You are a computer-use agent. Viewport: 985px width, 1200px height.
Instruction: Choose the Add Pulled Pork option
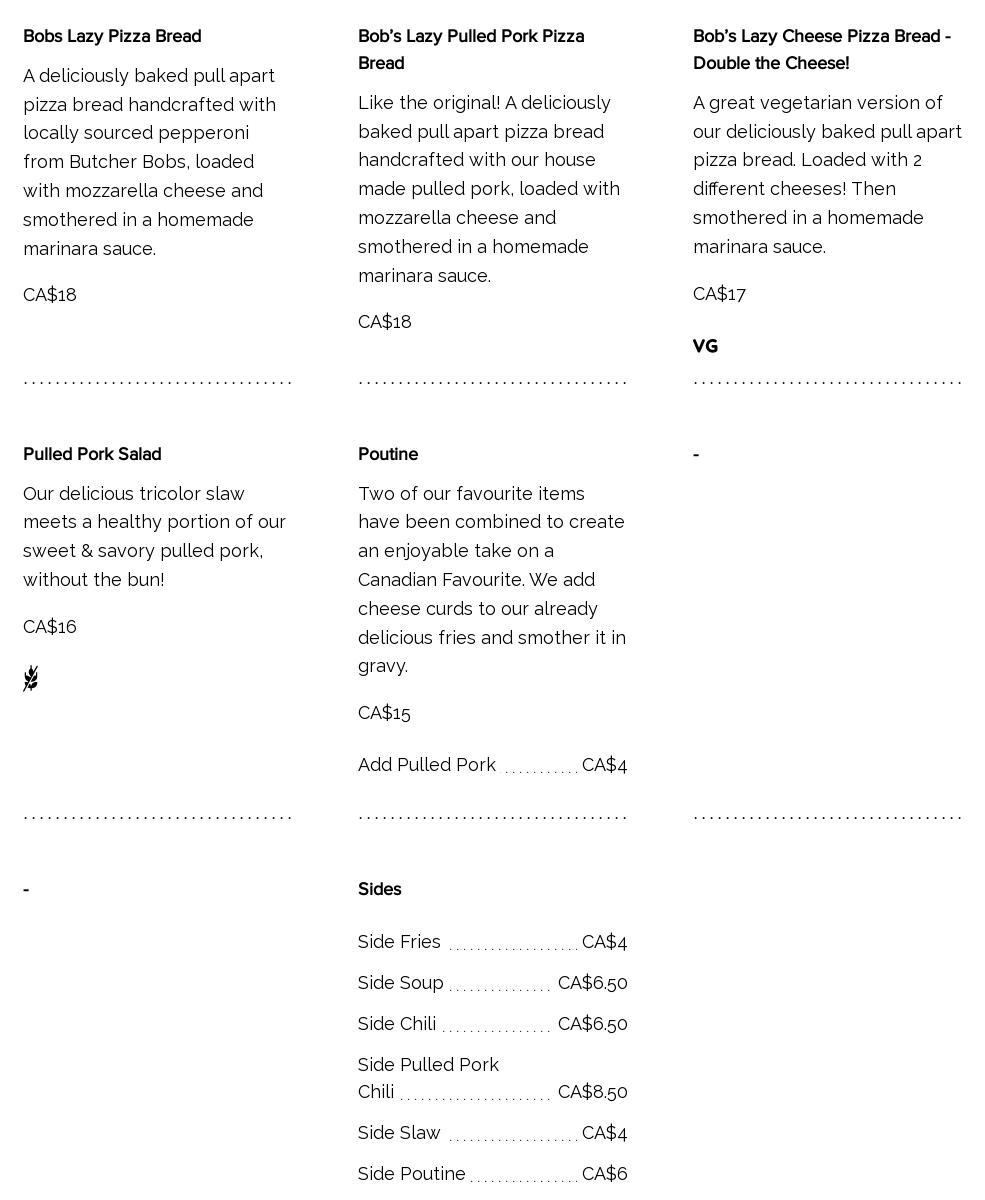[427, 765]
